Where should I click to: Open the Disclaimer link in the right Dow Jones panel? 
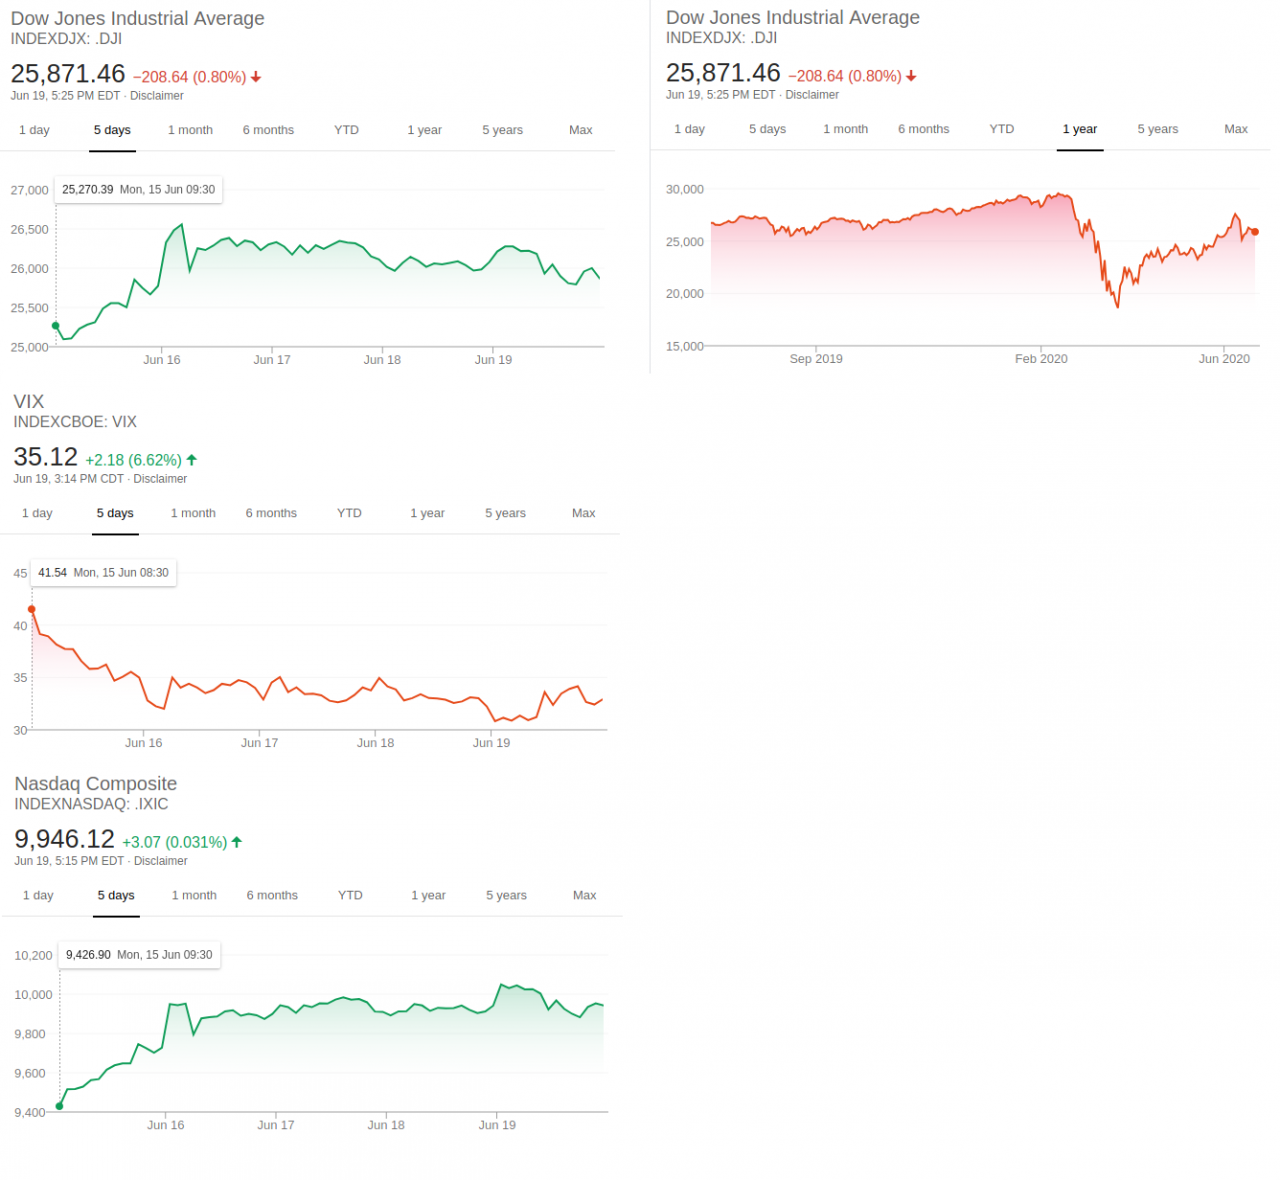click(812, 95)
